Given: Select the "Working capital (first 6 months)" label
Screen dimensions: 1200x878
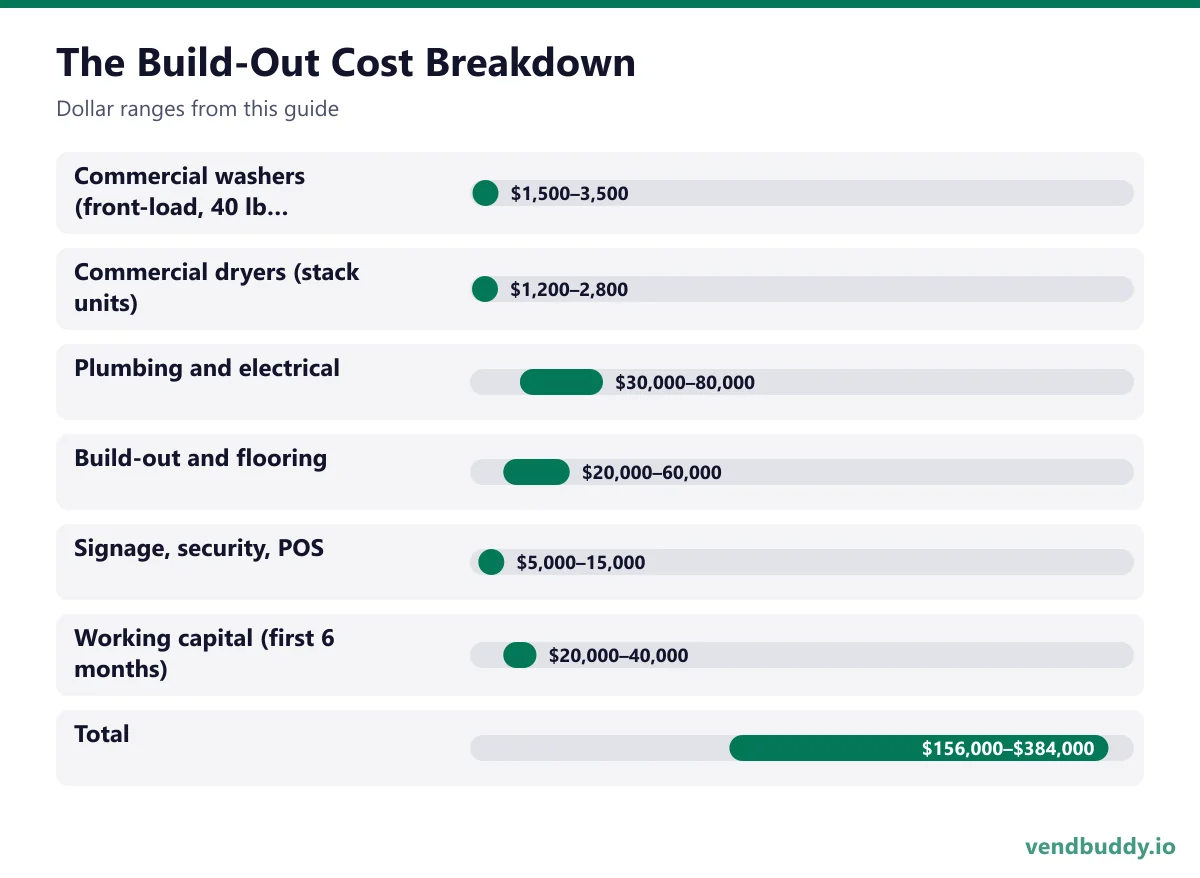Looking at the screenshot, I should coord(204,654).
